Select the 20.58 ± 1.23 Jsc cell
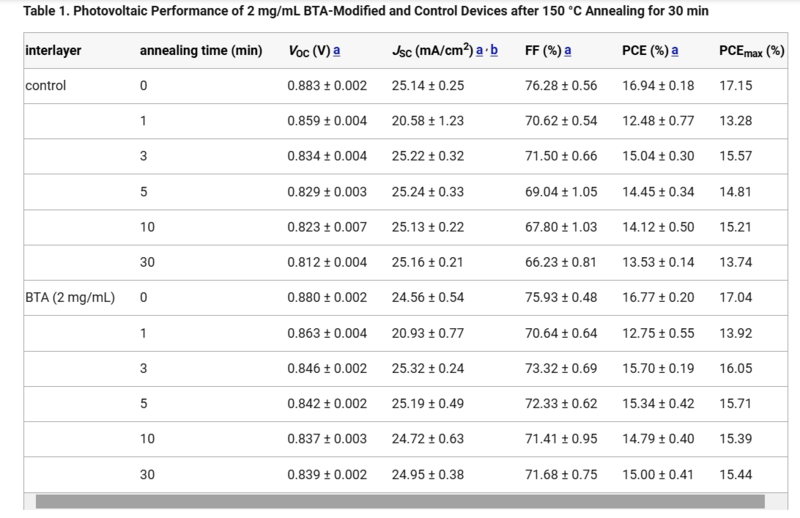This screenshot has width=800, height=518. click(428, 121)
